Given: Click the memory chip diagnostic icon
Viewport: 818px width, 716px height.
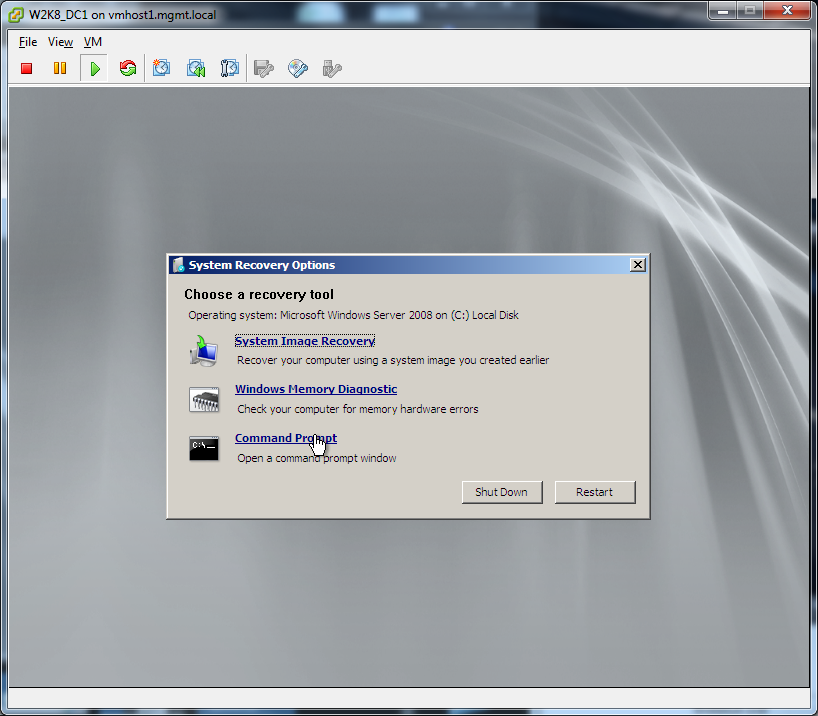Looking at the screenshot, I should pyautogui.click(x=204, y=400).
